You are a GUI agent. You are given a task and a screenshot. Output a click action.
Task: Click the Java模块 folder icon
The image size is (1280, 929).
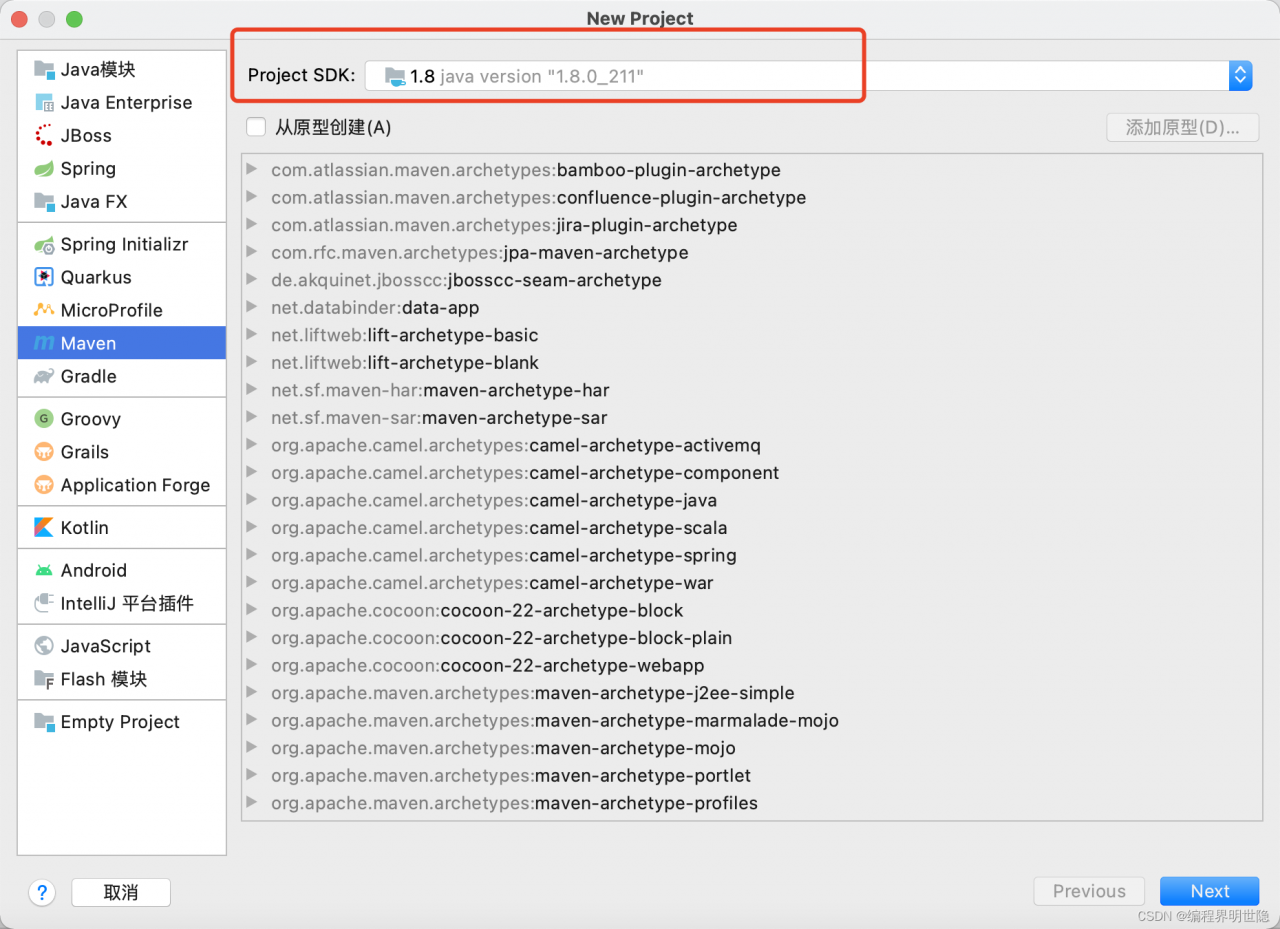coord(44,69)
